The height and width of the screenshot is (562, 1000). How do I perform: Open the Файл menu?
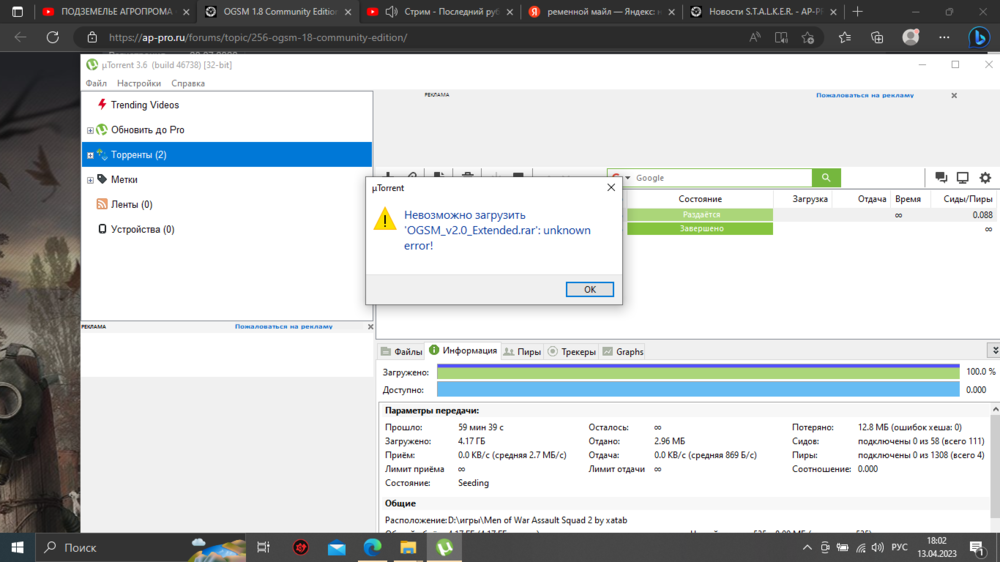point(96,84)
